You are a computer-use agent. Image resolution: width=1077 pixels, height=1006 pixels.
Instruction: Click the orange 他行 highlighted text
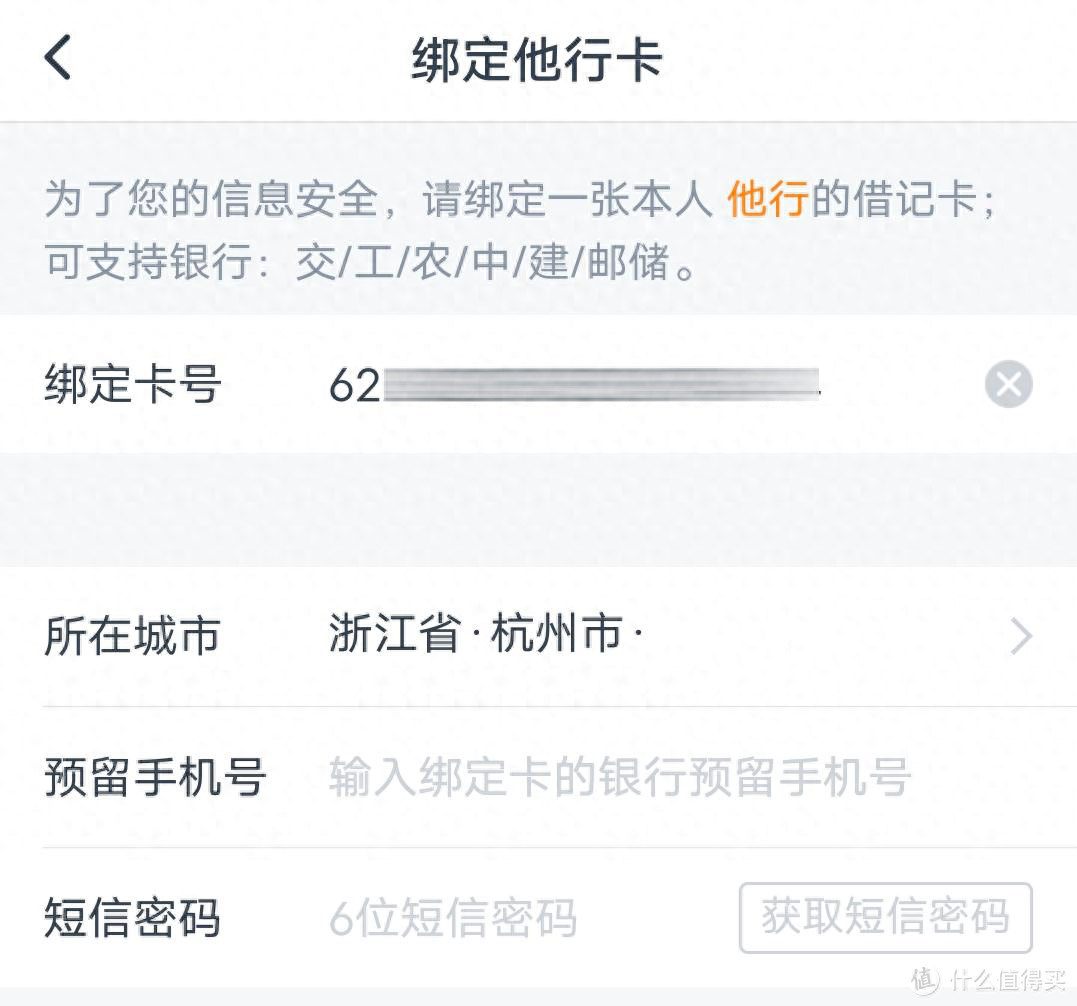[766, 202]
